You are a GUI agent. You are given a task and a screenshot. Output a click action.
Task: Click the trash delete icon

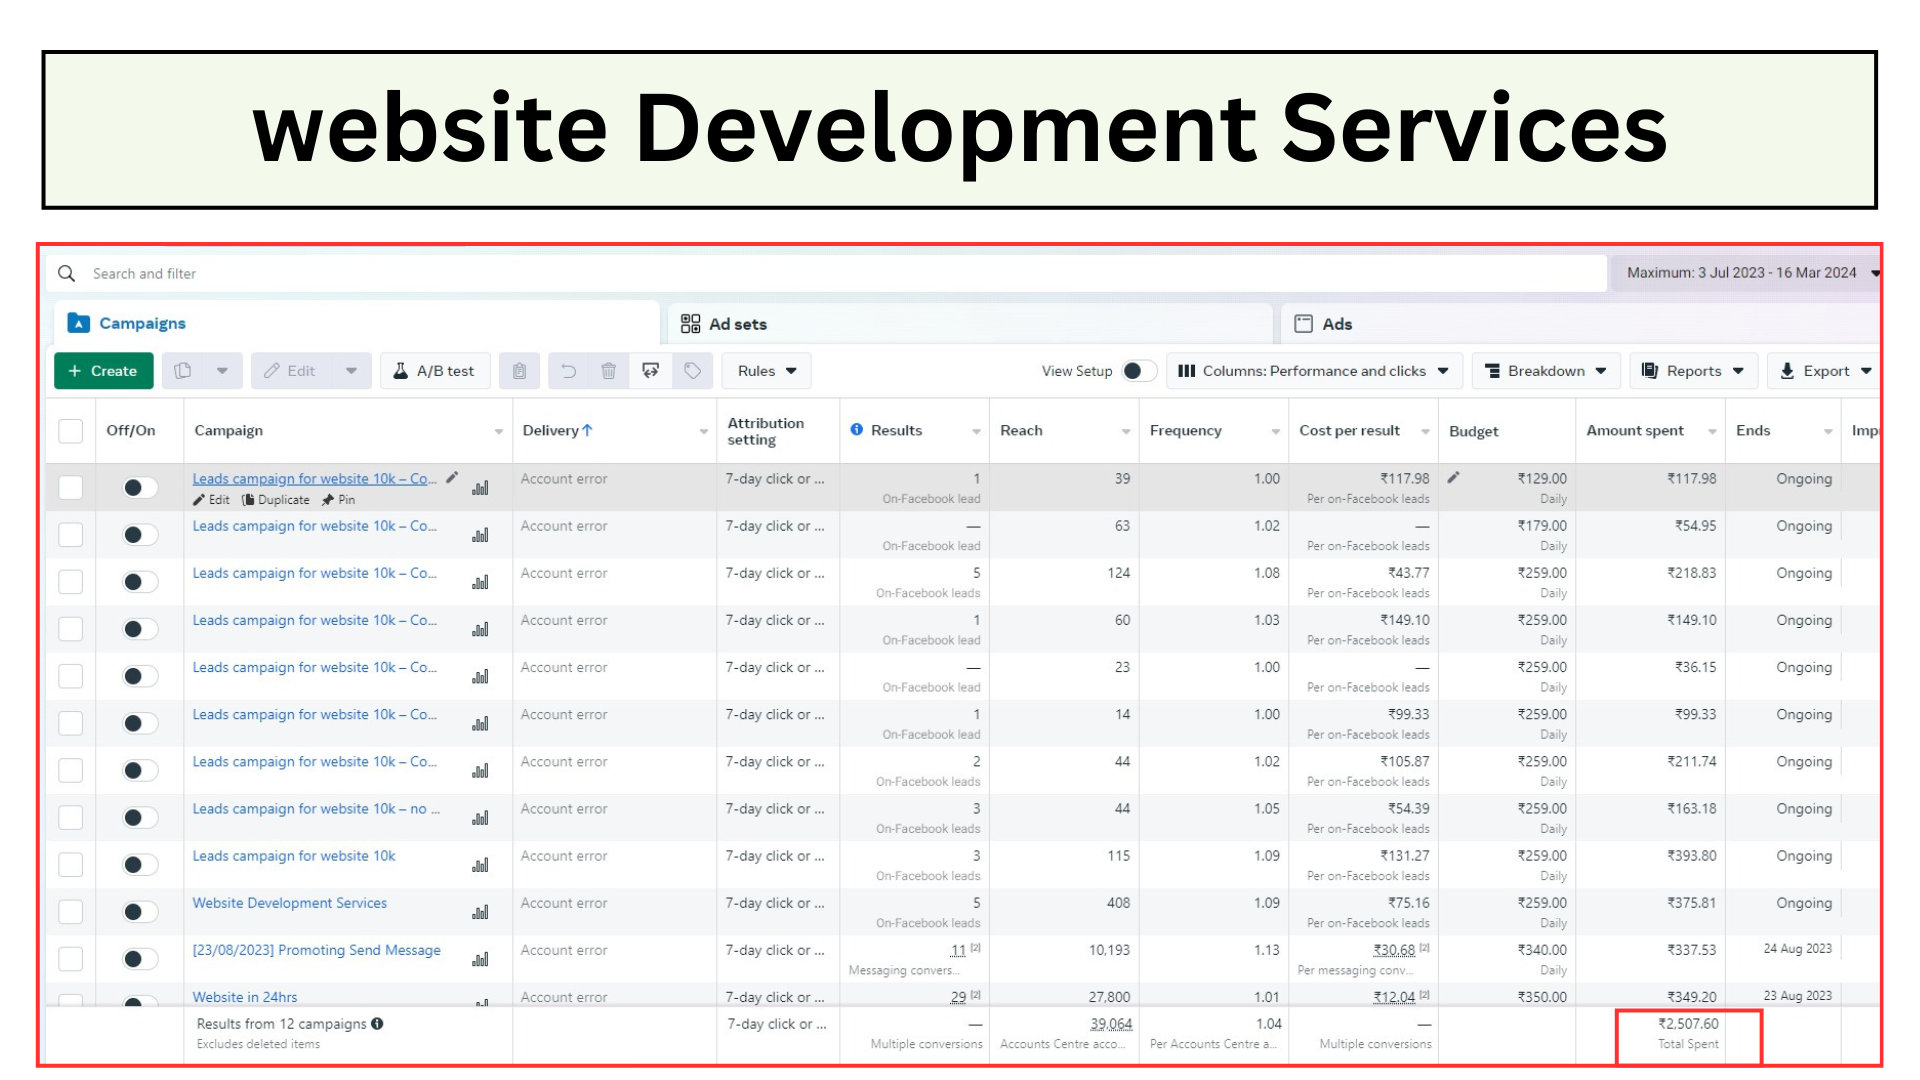(608, 371)
